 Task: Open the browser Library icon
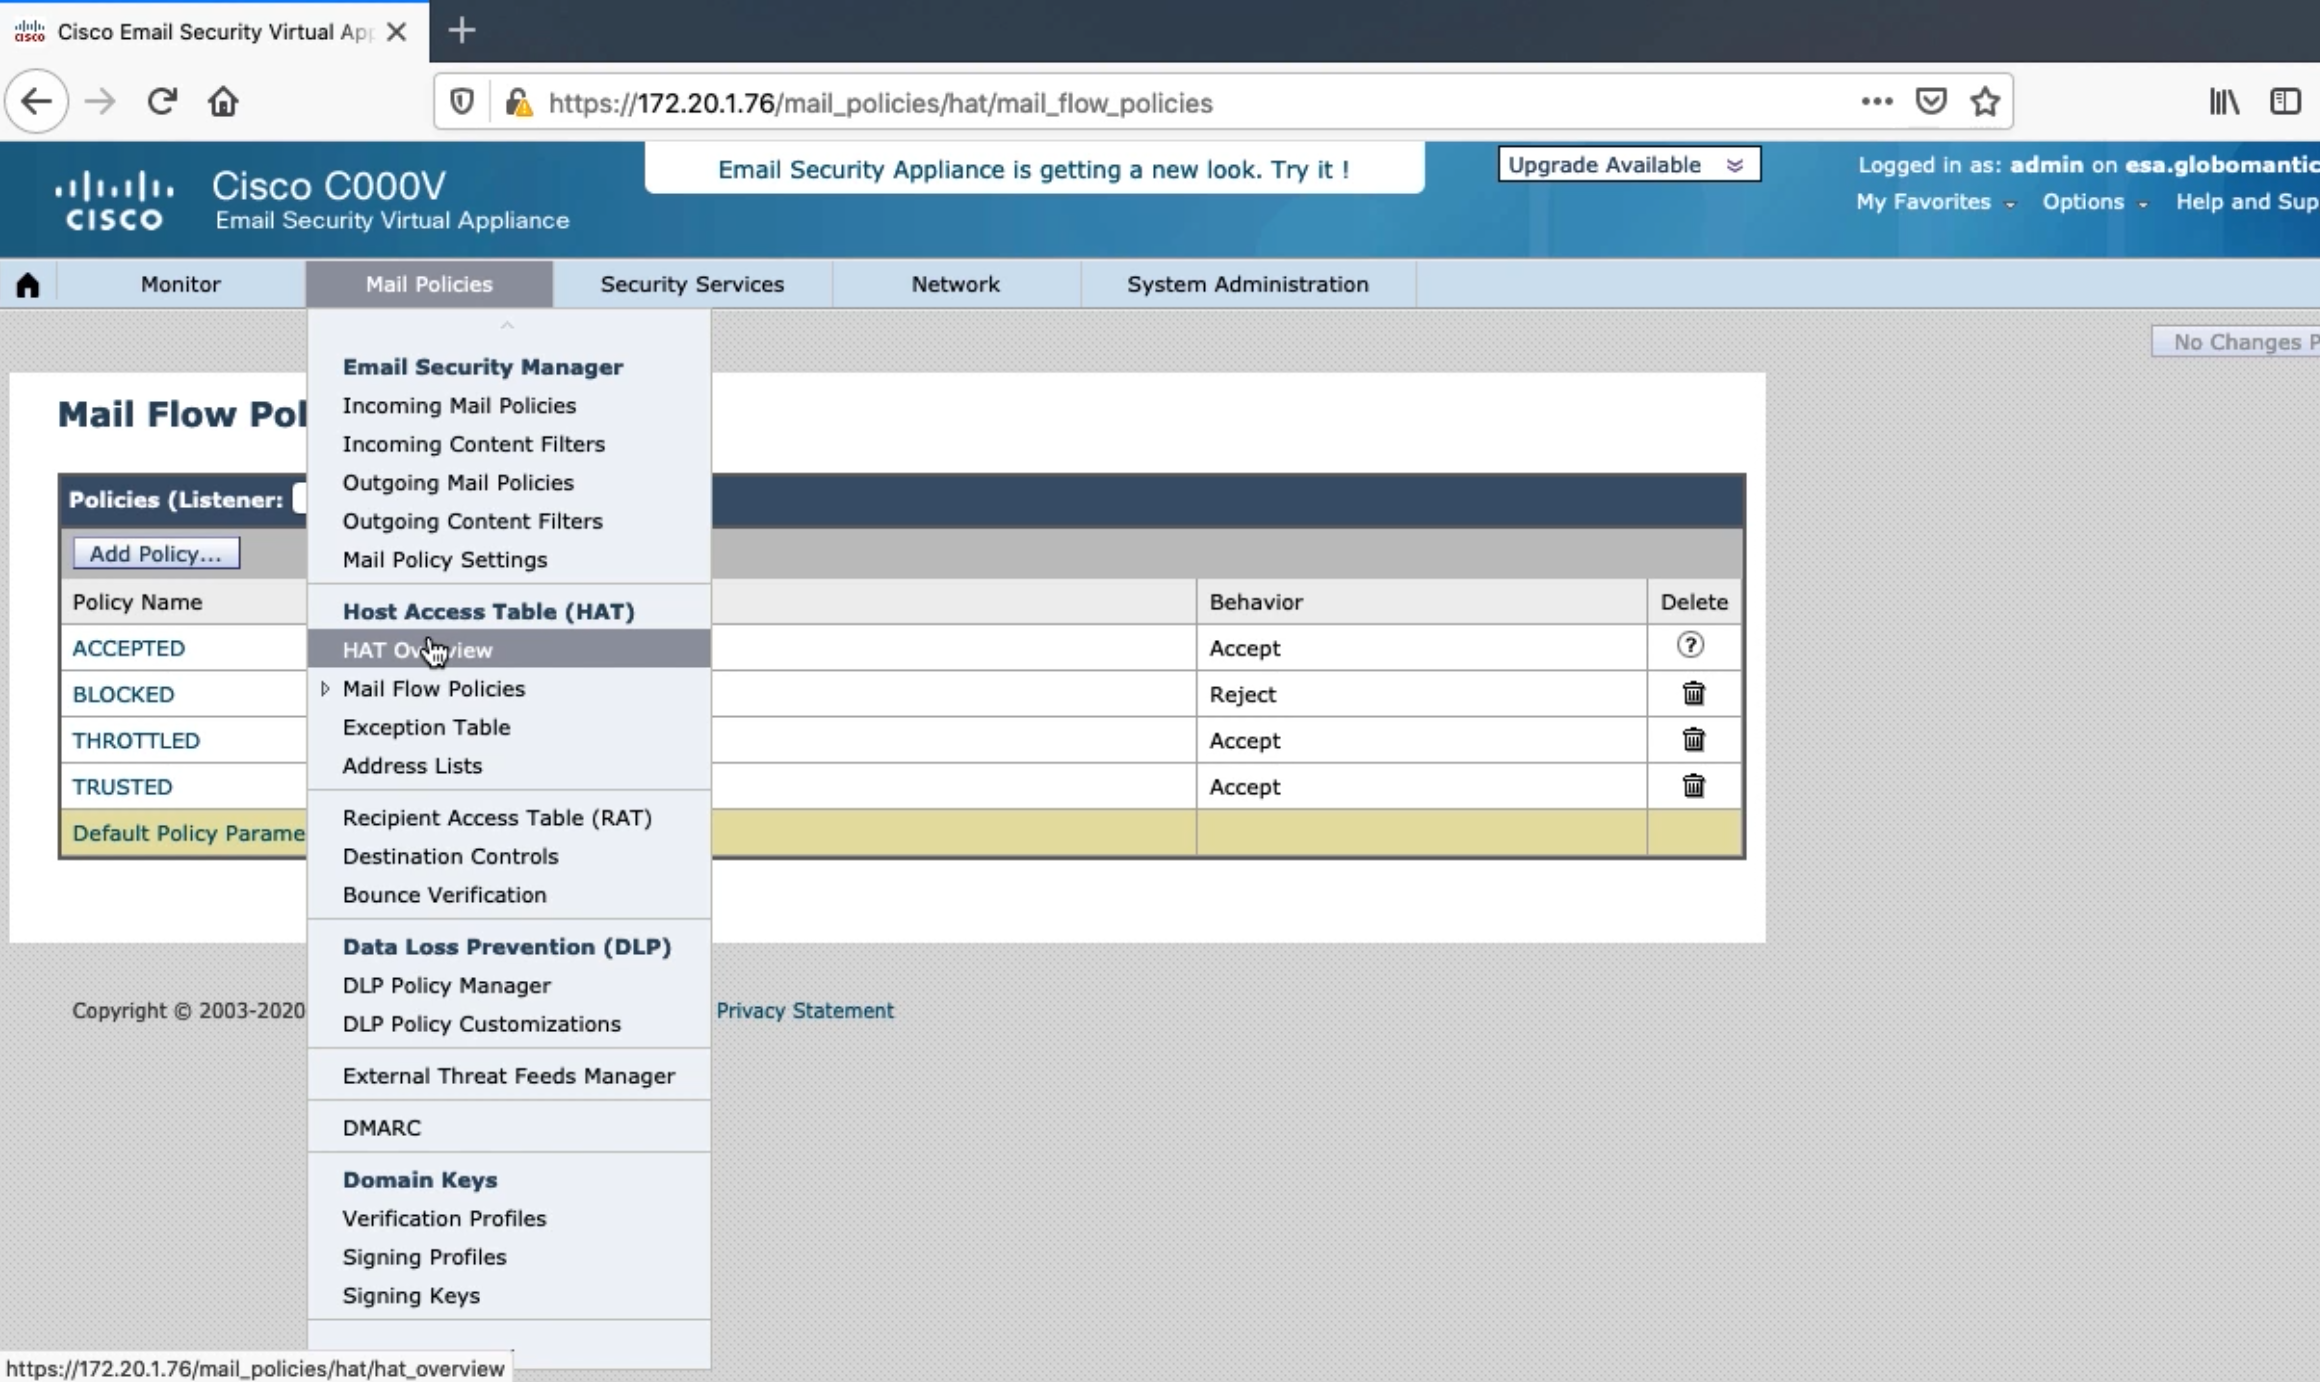tap(2224, 101)
